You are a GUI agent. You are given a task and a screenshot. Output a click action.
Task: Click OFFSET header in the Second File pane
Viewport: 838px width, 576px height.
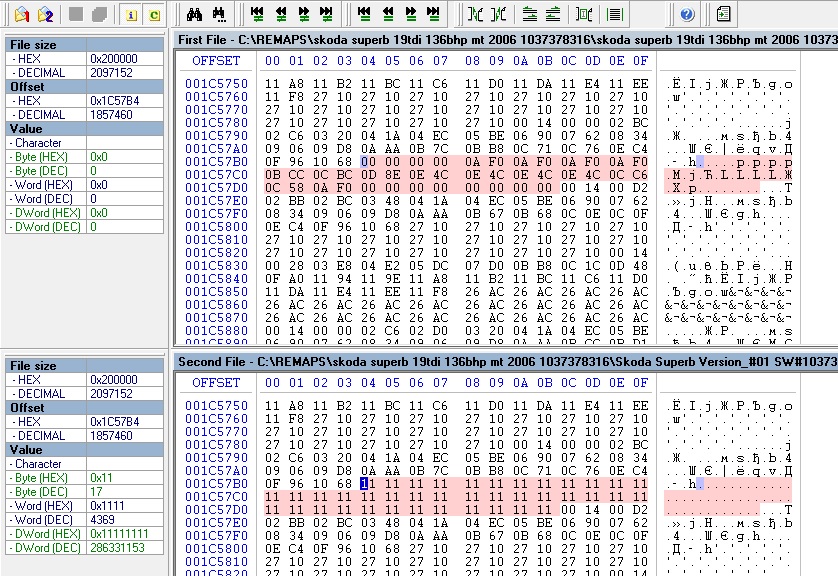point(216,383)
